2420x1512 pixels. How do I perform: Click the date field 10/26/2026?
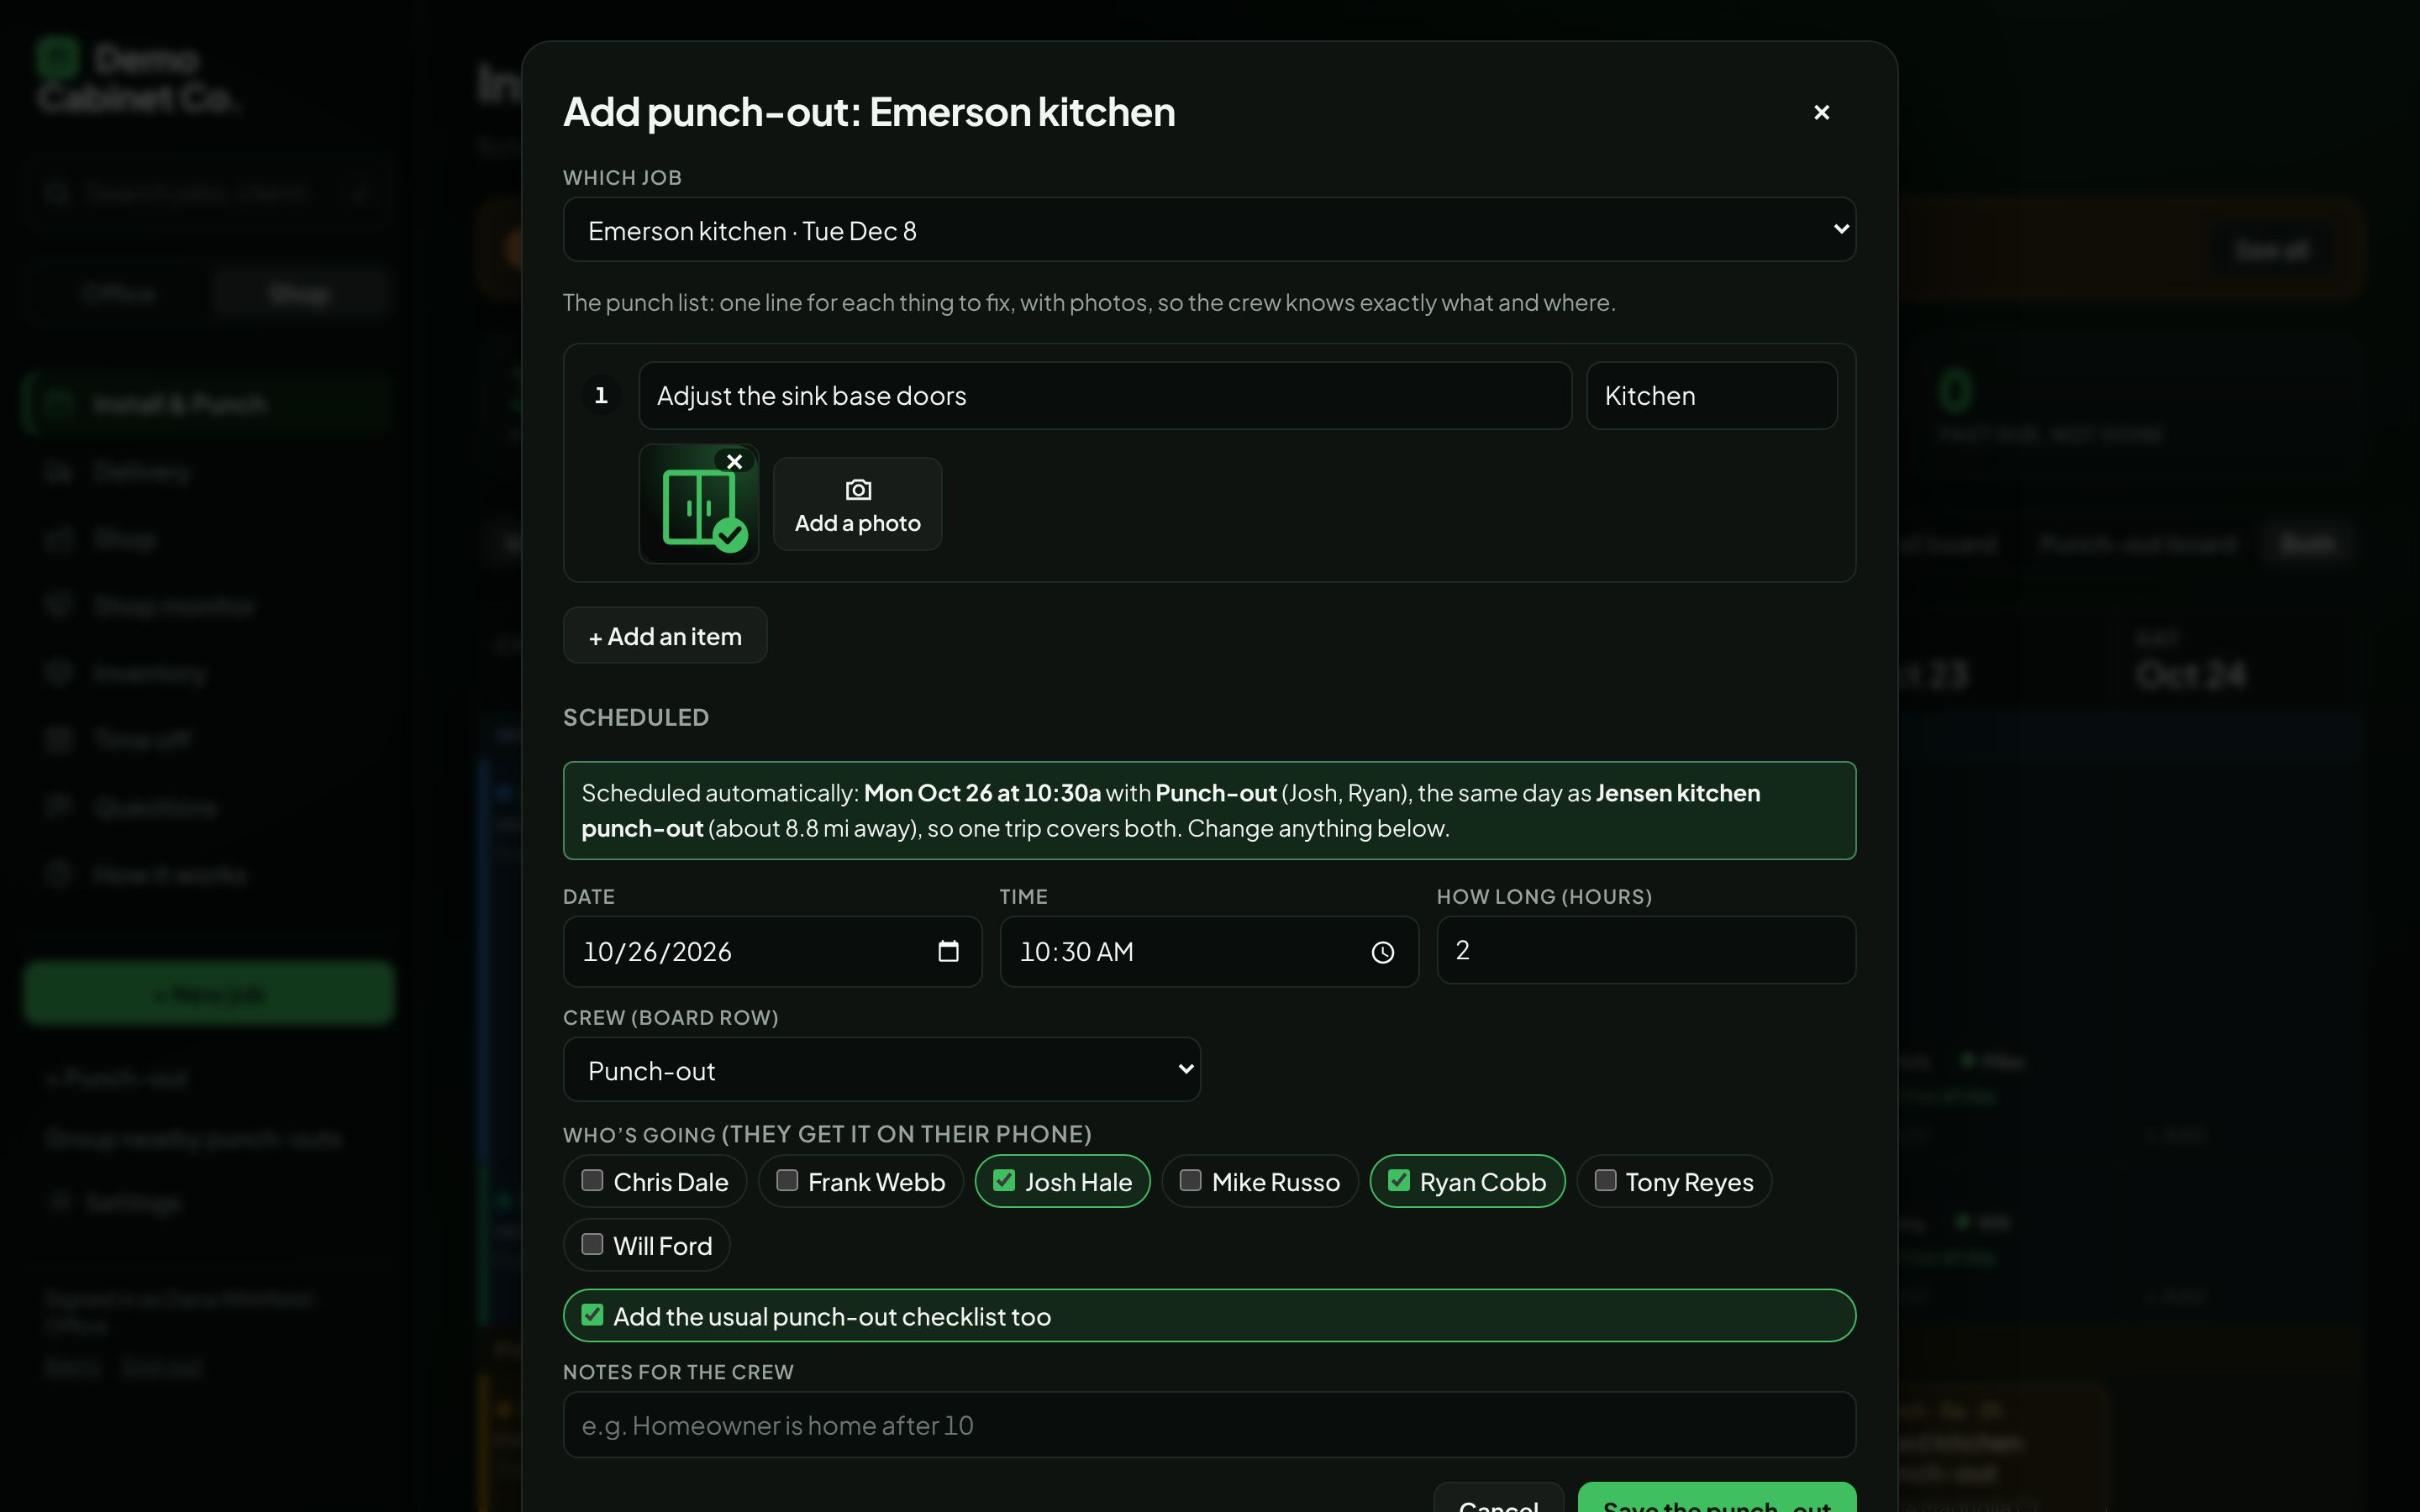point(772,952)
